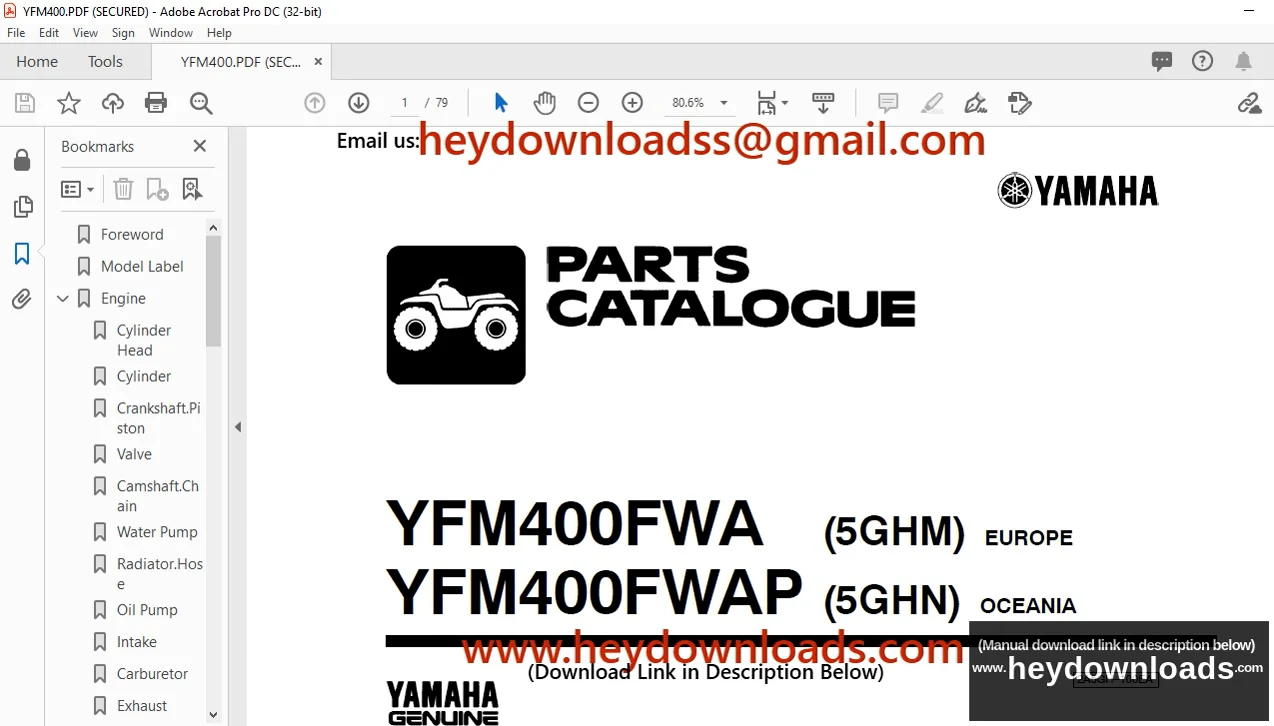1274x726 pixels.
Task: Switch to the Home tab
Action: click(x=37, y=61)
